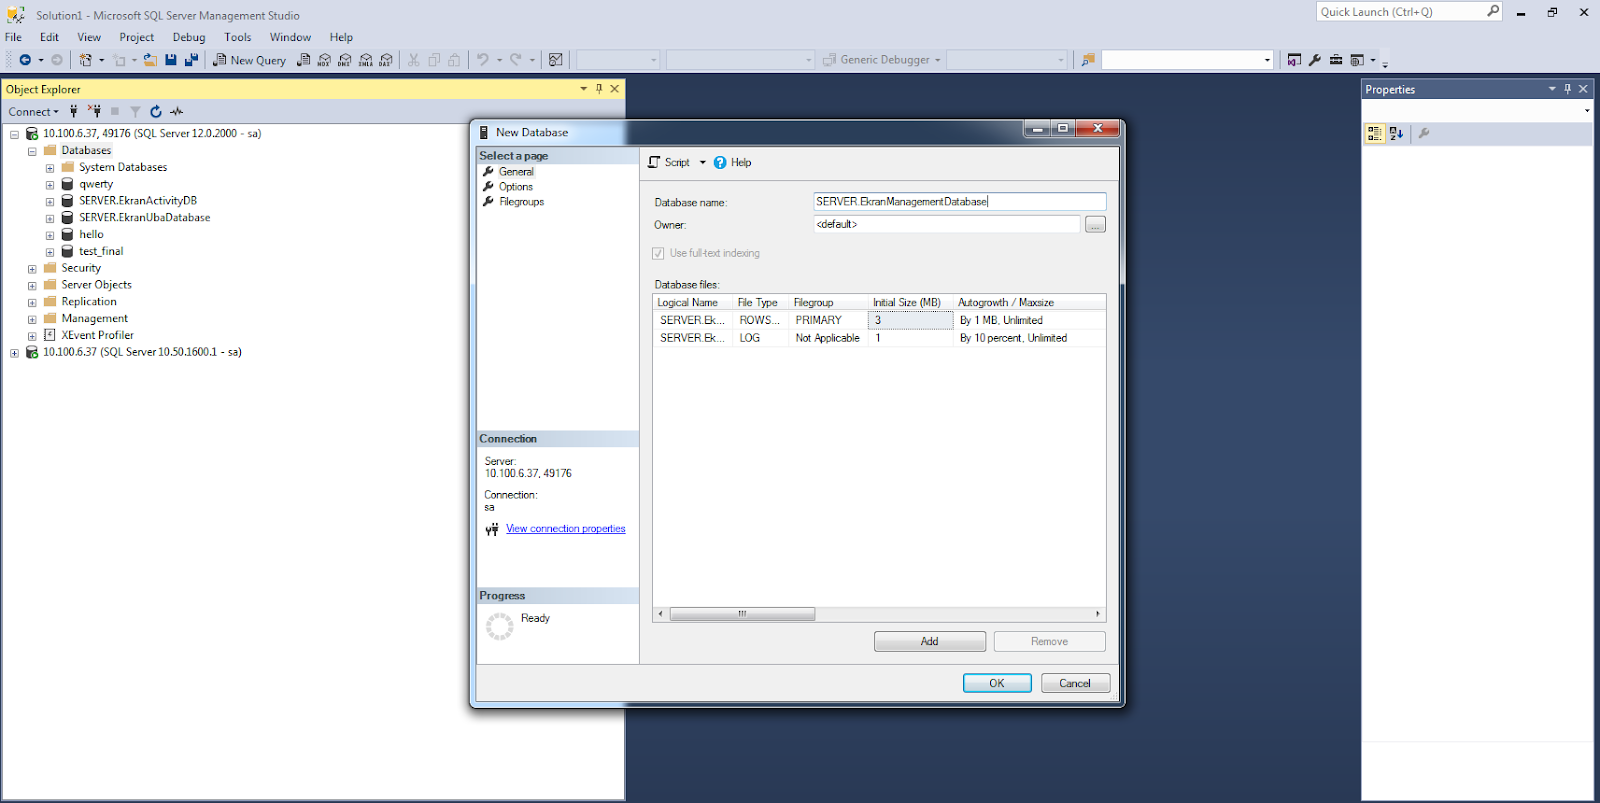1600x803 pixels.
Task: Toggle the Use full-text indexing checkbox
Action: [x=658, y=253]
